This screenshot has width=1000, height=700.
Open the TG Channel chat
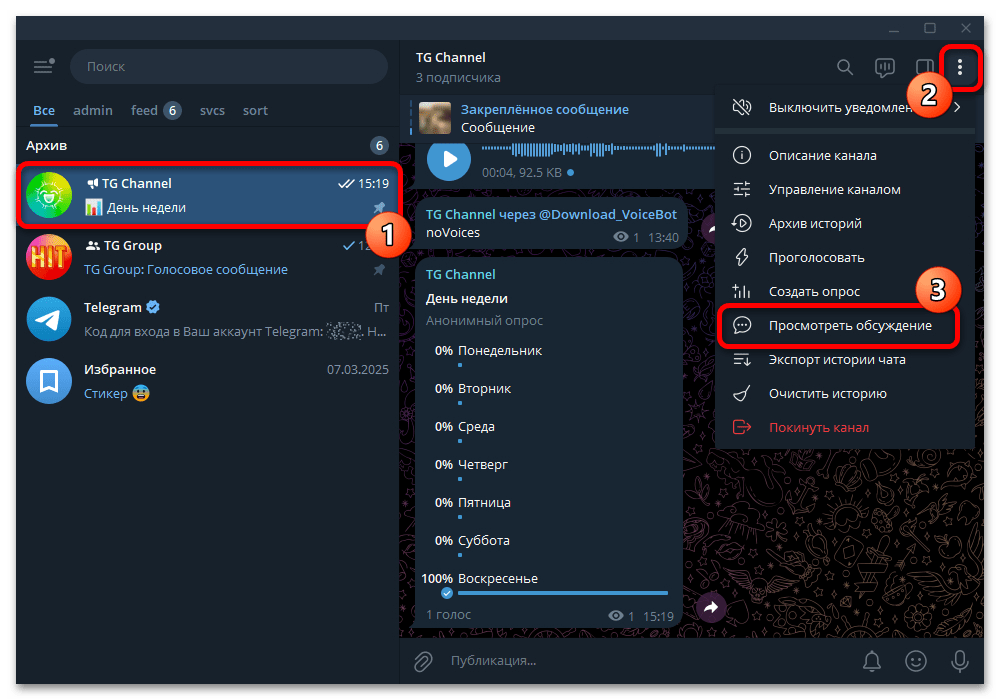(209, 195)
